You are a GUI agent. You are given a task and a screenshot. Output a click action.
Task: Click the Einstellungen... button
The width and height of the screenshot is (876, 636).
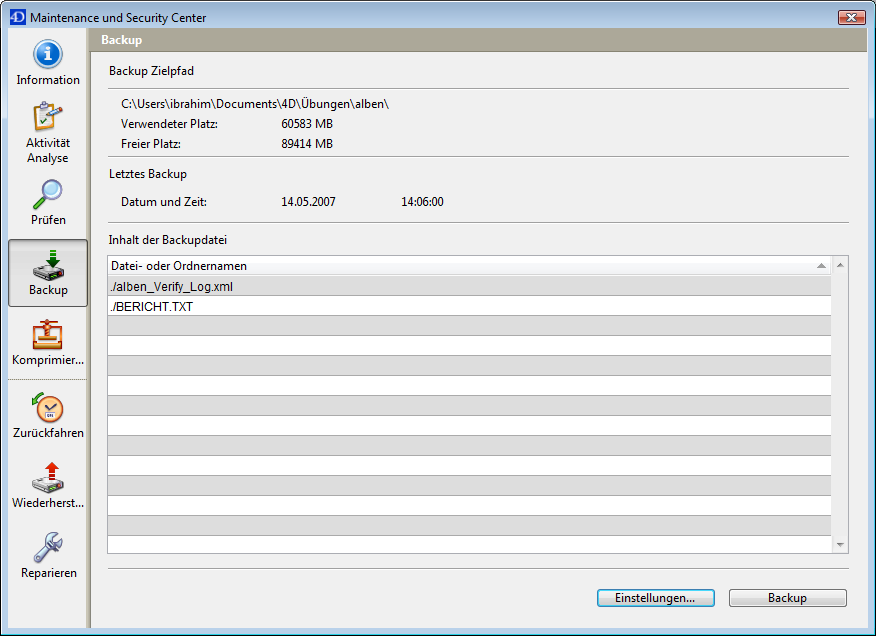[x=656, y=598]
